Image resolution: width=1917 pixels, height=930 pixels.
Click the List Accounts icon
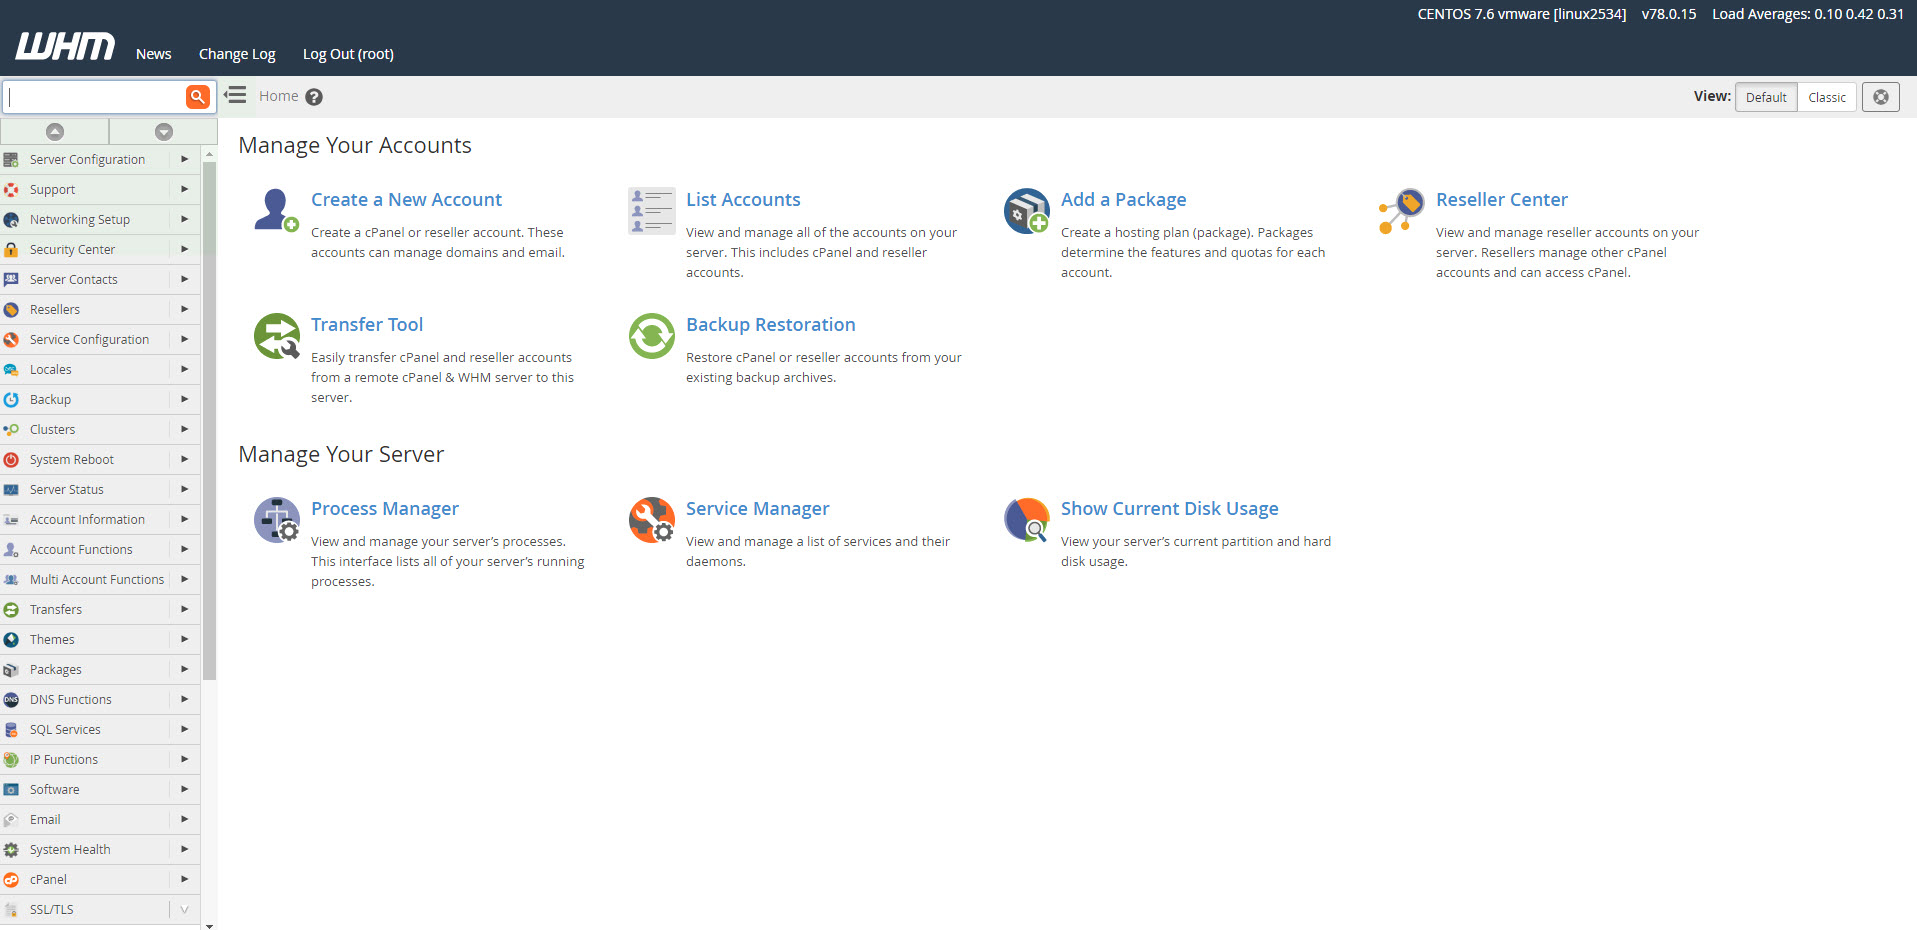pyautogui.click(x=651, y=210)
